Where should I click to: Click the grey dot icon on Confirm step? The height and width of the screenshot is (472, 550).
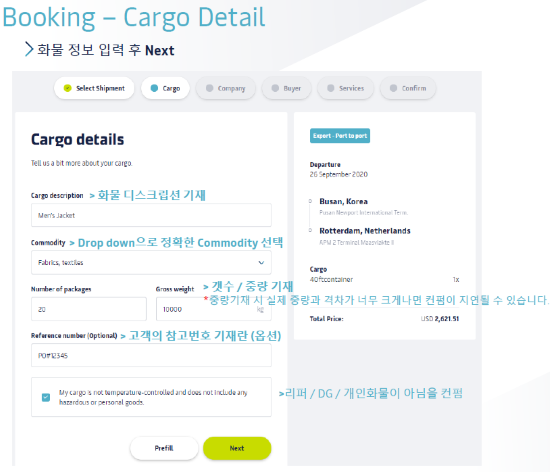[x=393, y=88]
